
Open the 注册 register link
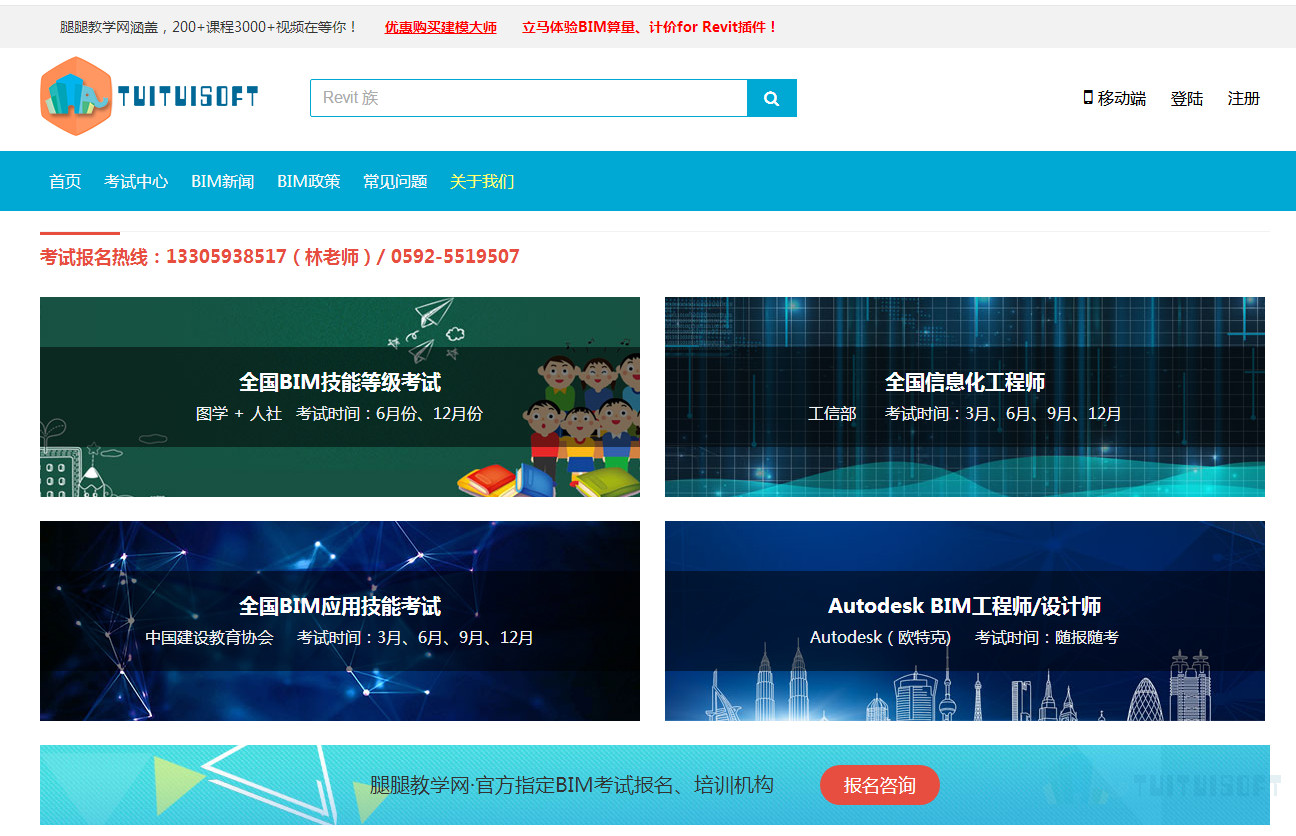point(1244,98)
